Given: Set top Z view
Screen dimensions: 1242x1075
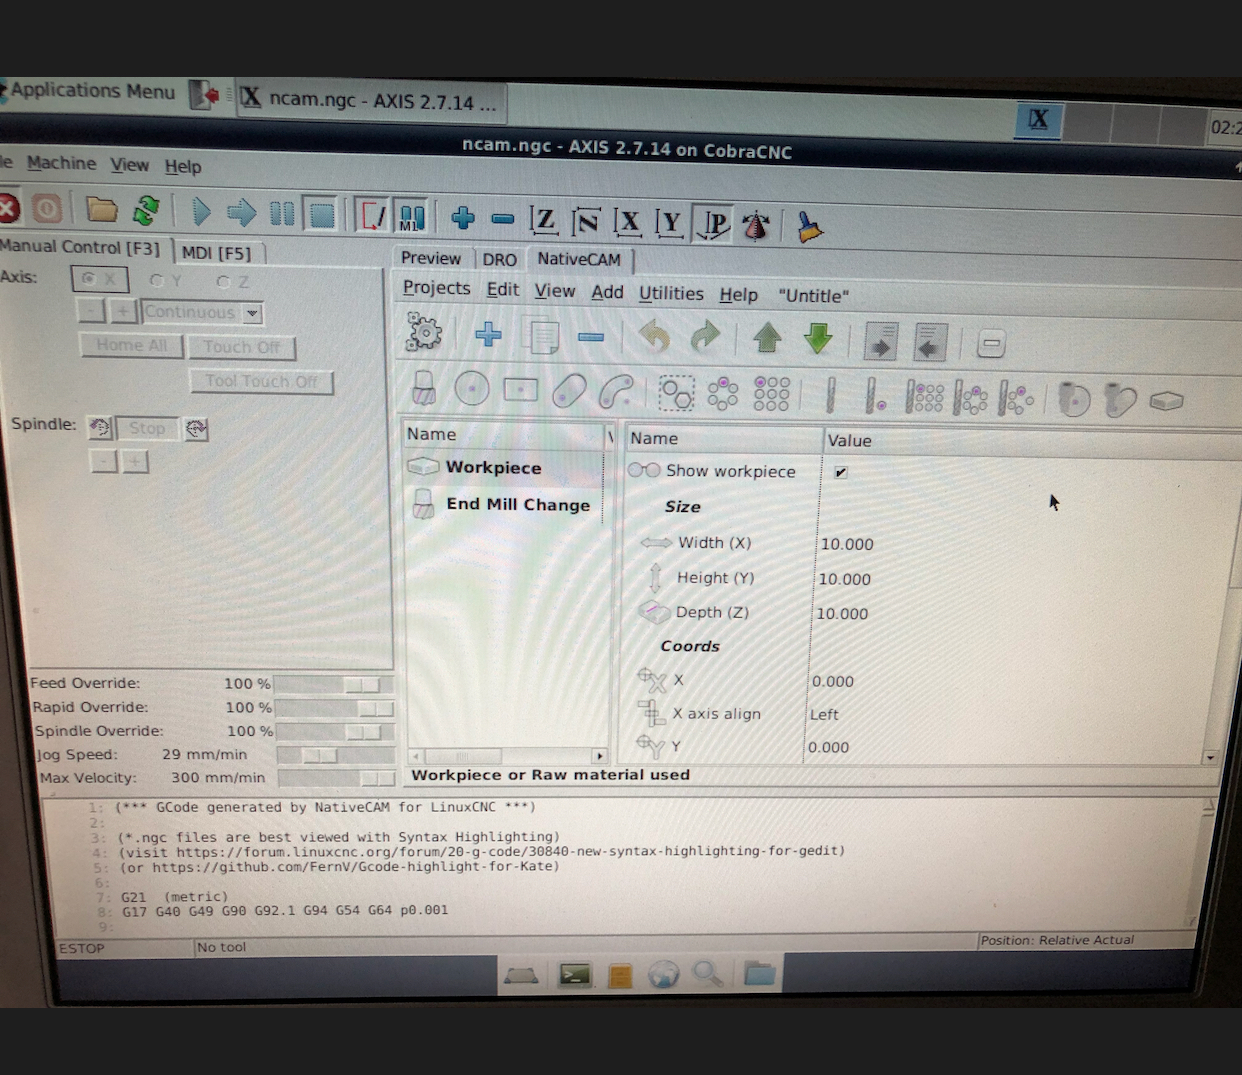Looking at the screenshot, I should click(543, 220).
